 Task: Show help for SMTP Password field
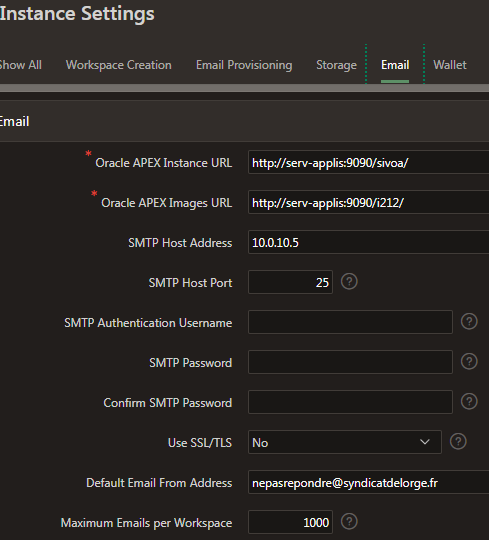tap(469, 362)
